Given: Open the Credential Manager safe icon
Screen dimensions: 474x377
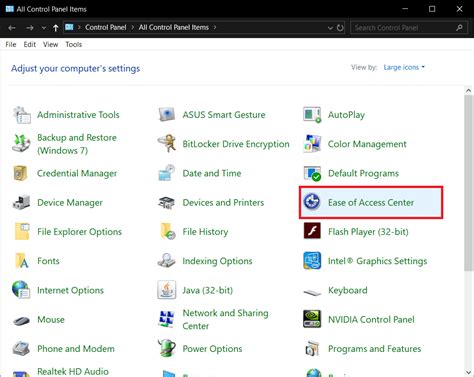Looking at the screenshot, I should pyautogui.click(x=21, y=173).
